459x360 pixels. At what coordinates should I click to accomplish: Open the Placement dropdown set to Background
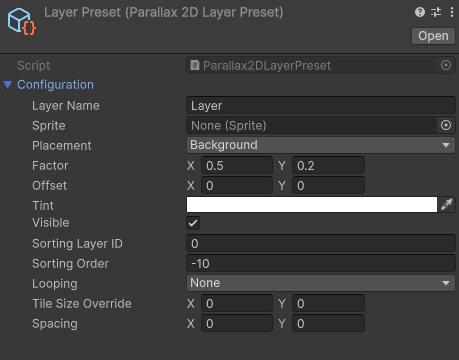tap(321, 145)
